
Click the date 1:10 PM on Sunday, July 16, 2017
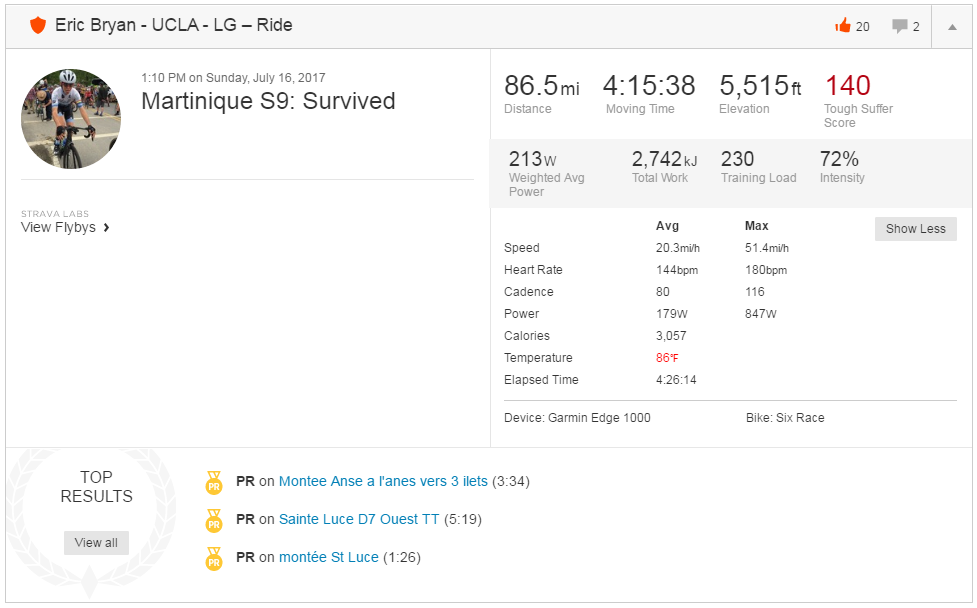[233, 78]
